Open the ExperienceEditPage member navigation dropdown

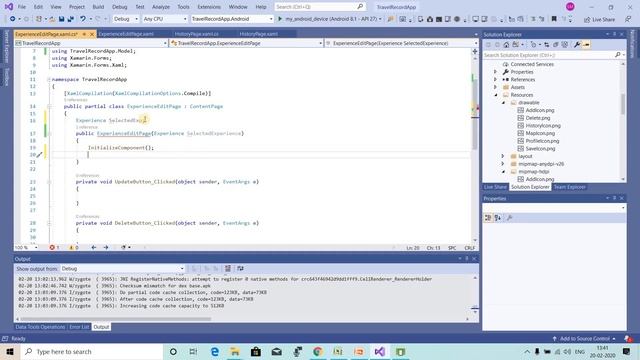[x=402, y=43]
